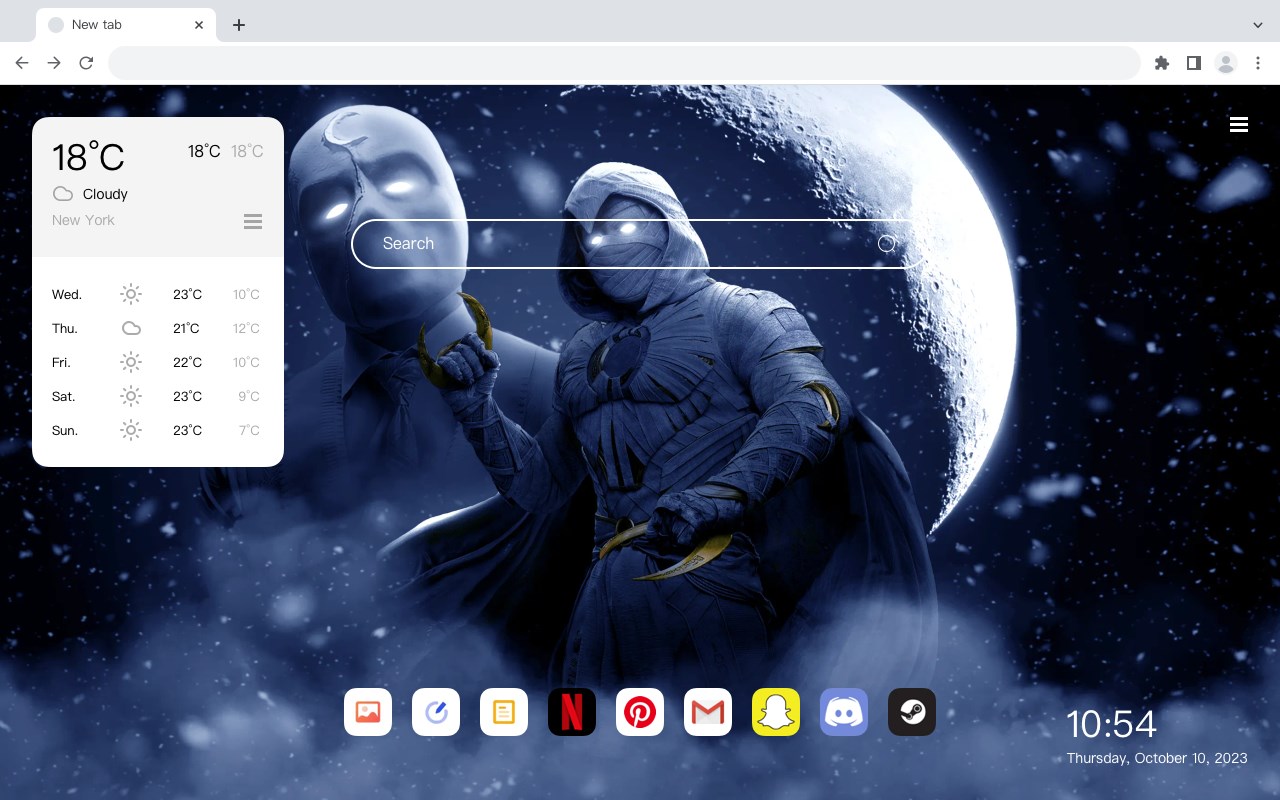Reload the current page

pos(86,63)
